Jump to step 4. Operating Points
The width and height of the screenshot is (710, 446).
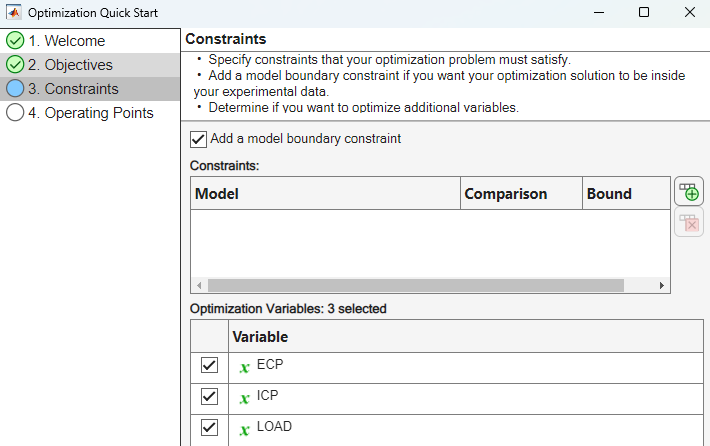coord(90,113)
